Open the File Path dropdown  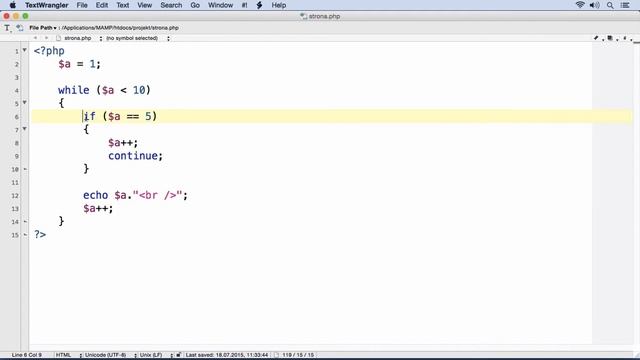pyautogui.click(x=43, y=28)
